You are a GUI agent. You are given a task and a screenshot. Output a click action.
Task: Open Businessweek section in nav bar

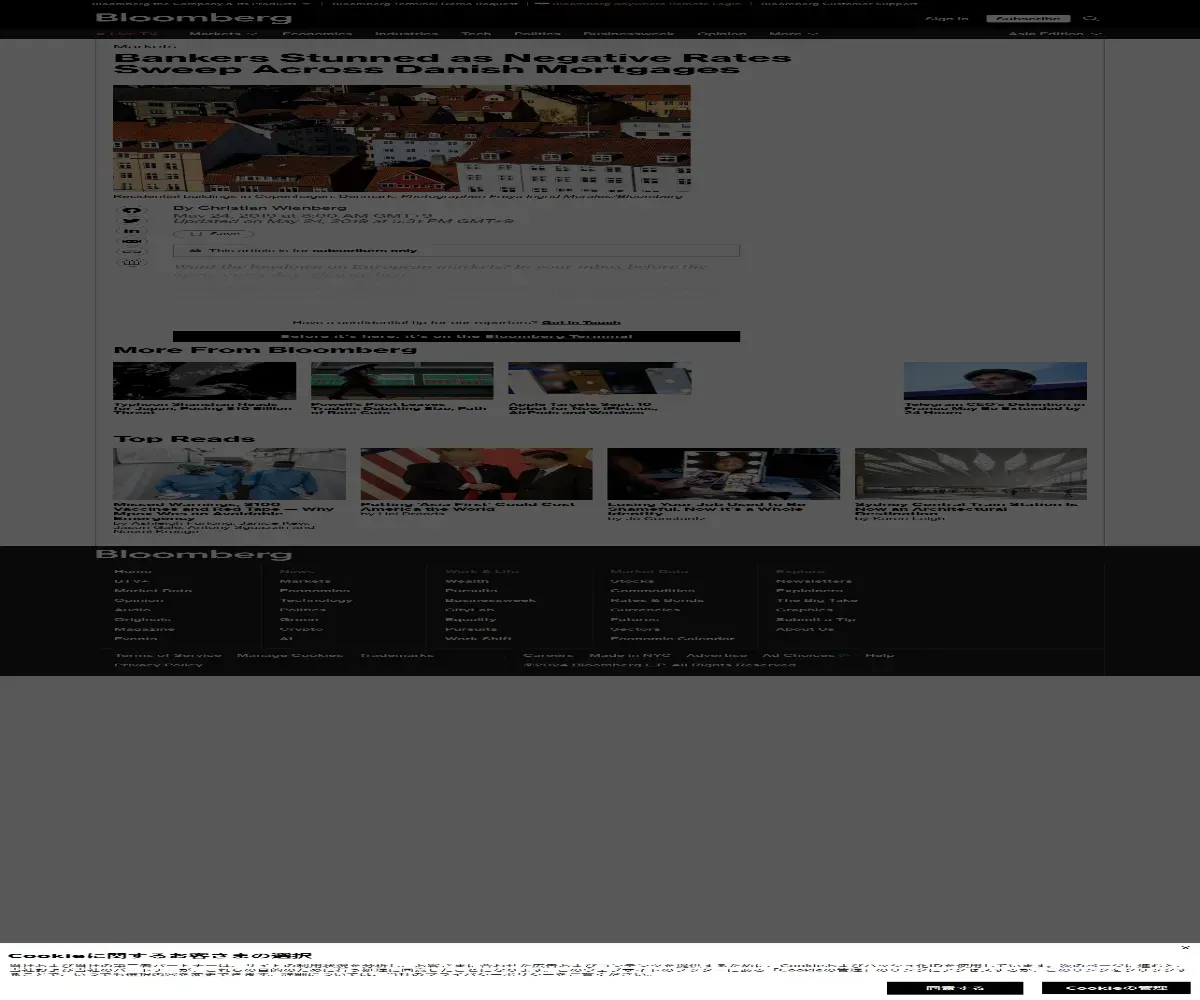click(629, 34)
